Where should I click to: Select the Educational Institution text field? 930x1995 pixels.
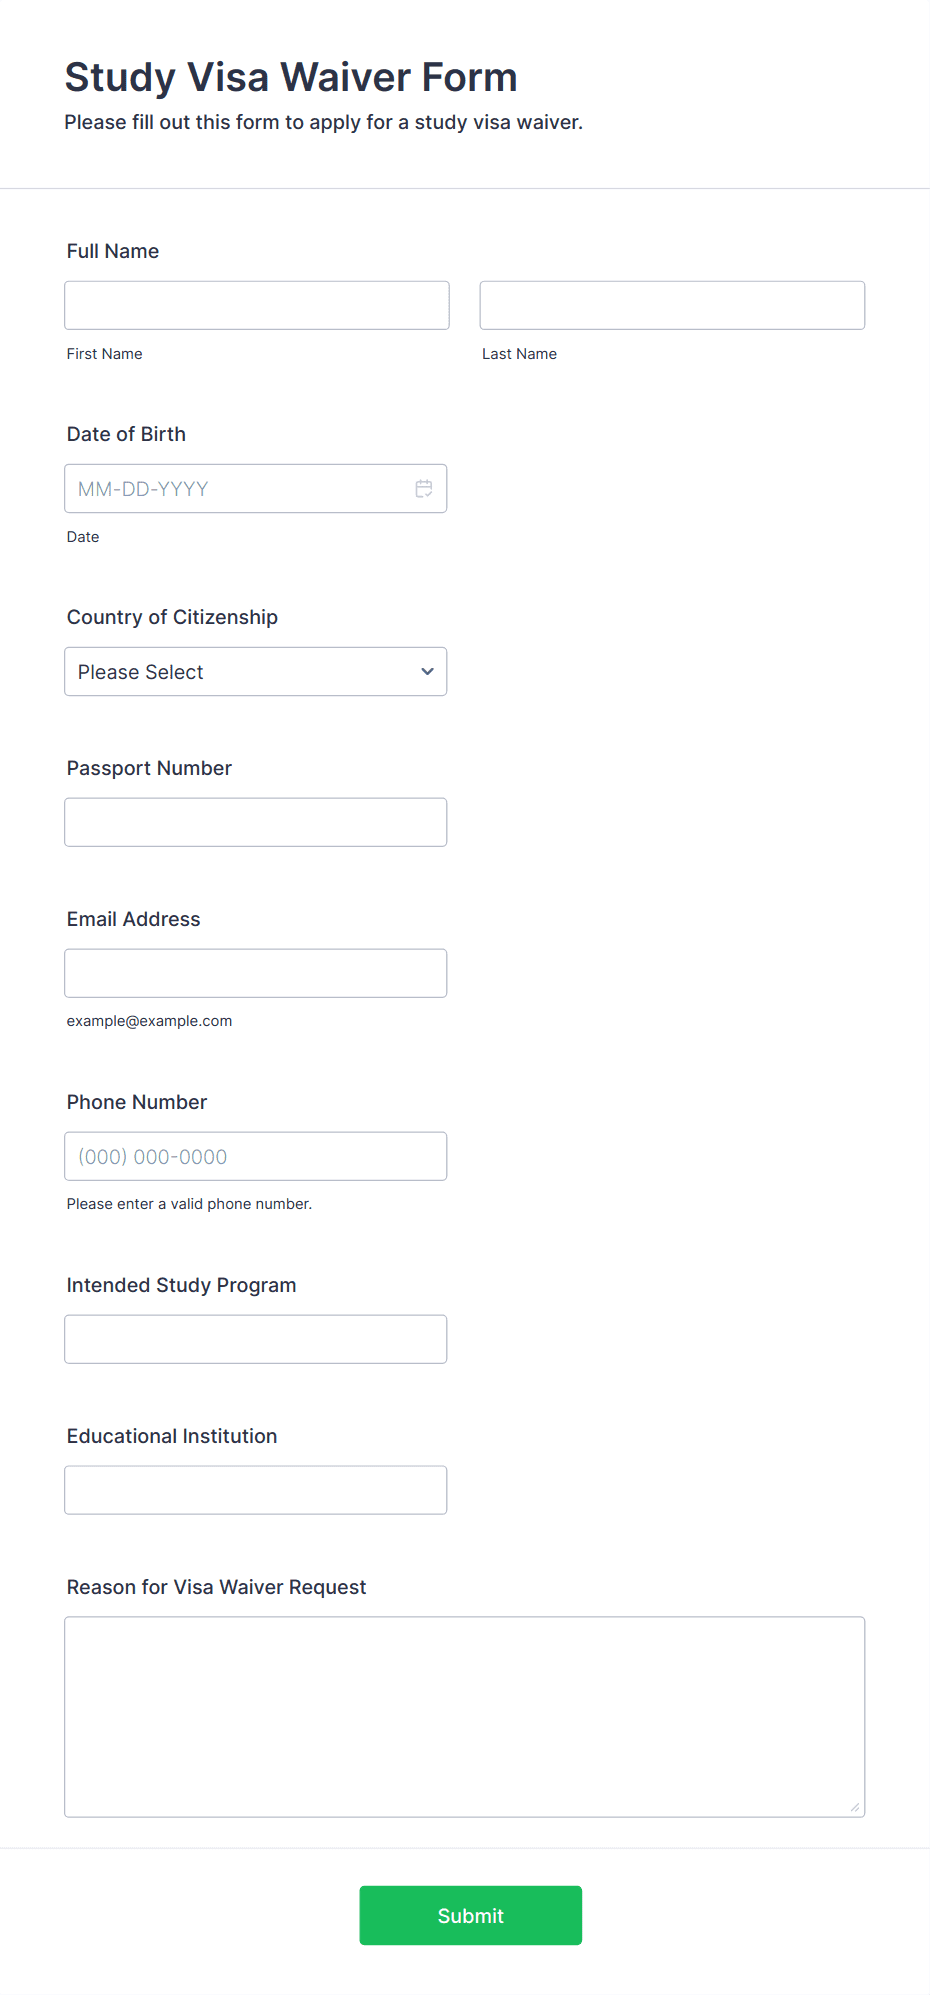tap(255, 1491)
